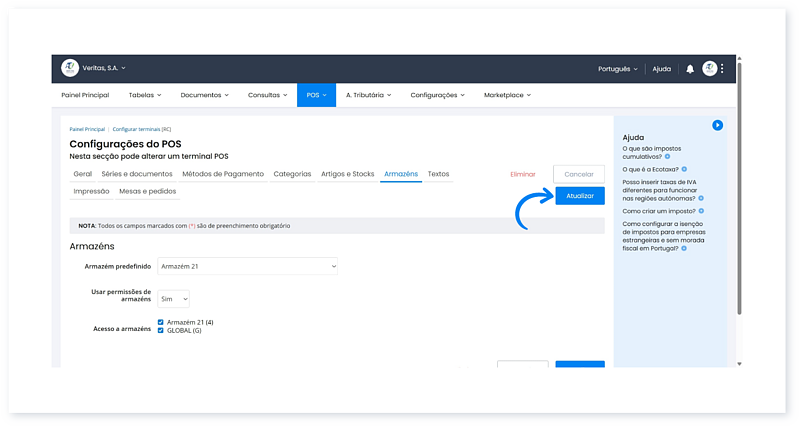Expand the Veritas, S.A. company selector
This screenshot has width=800, height=427.
(x=104, y=68)
